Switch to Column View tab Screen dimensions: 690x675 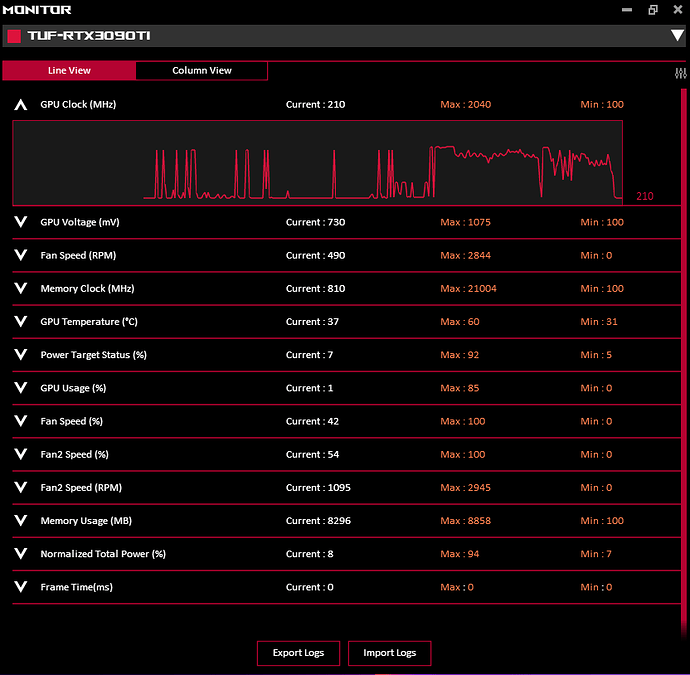202,70
